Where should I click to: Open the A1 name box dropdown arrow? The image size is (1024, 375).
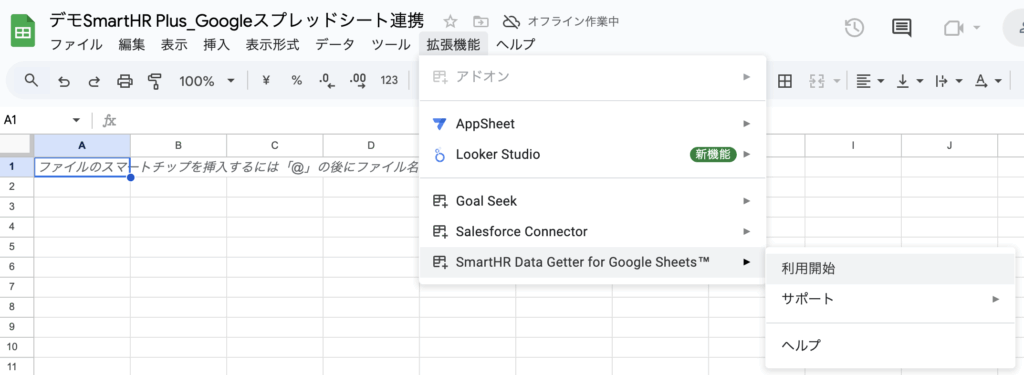[76, 120]
